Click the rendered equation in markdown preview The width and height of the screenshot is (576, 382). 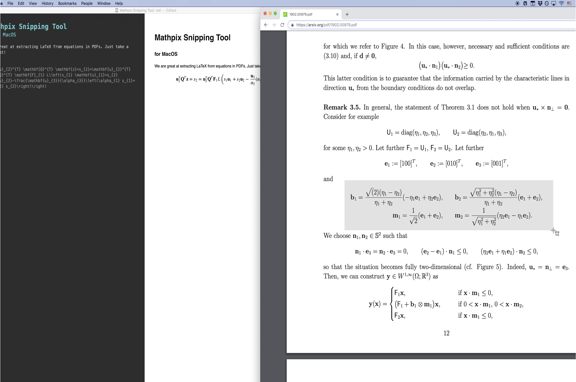tap(217, 79)
